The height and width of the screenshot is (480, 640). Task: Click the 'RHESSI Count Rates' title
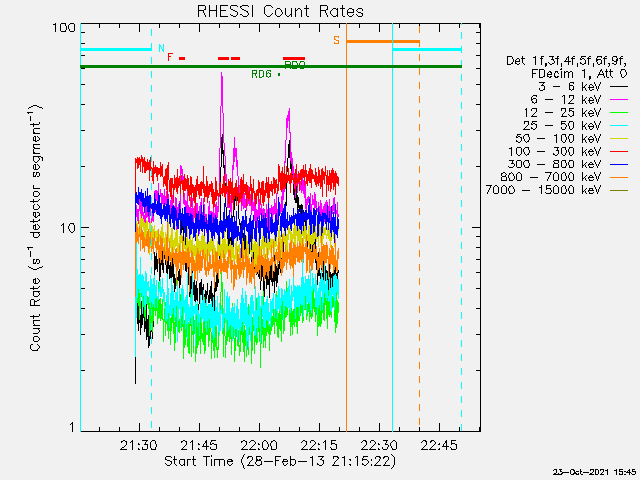[280, 11]
